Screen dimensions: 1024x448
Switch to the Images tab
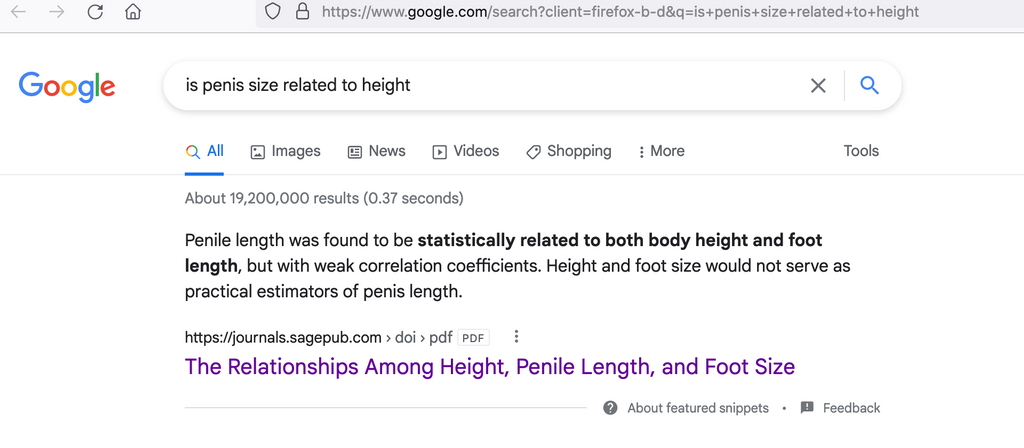285,152
